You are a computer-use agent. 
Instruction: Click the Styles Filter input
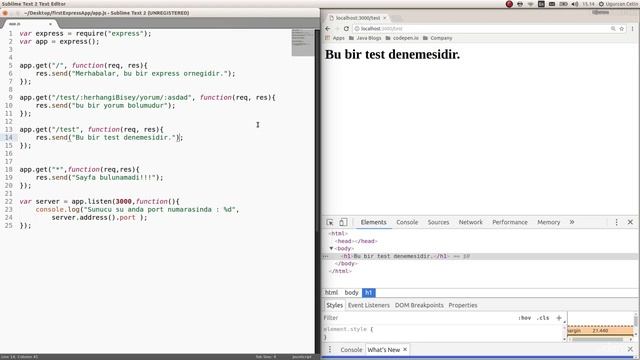[418, 318]
